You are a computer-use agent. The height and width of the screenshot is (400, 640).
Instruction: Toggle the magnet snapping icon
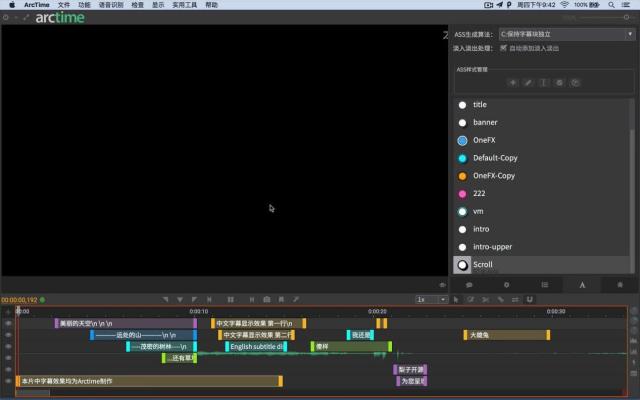click(x=530, y=300)
